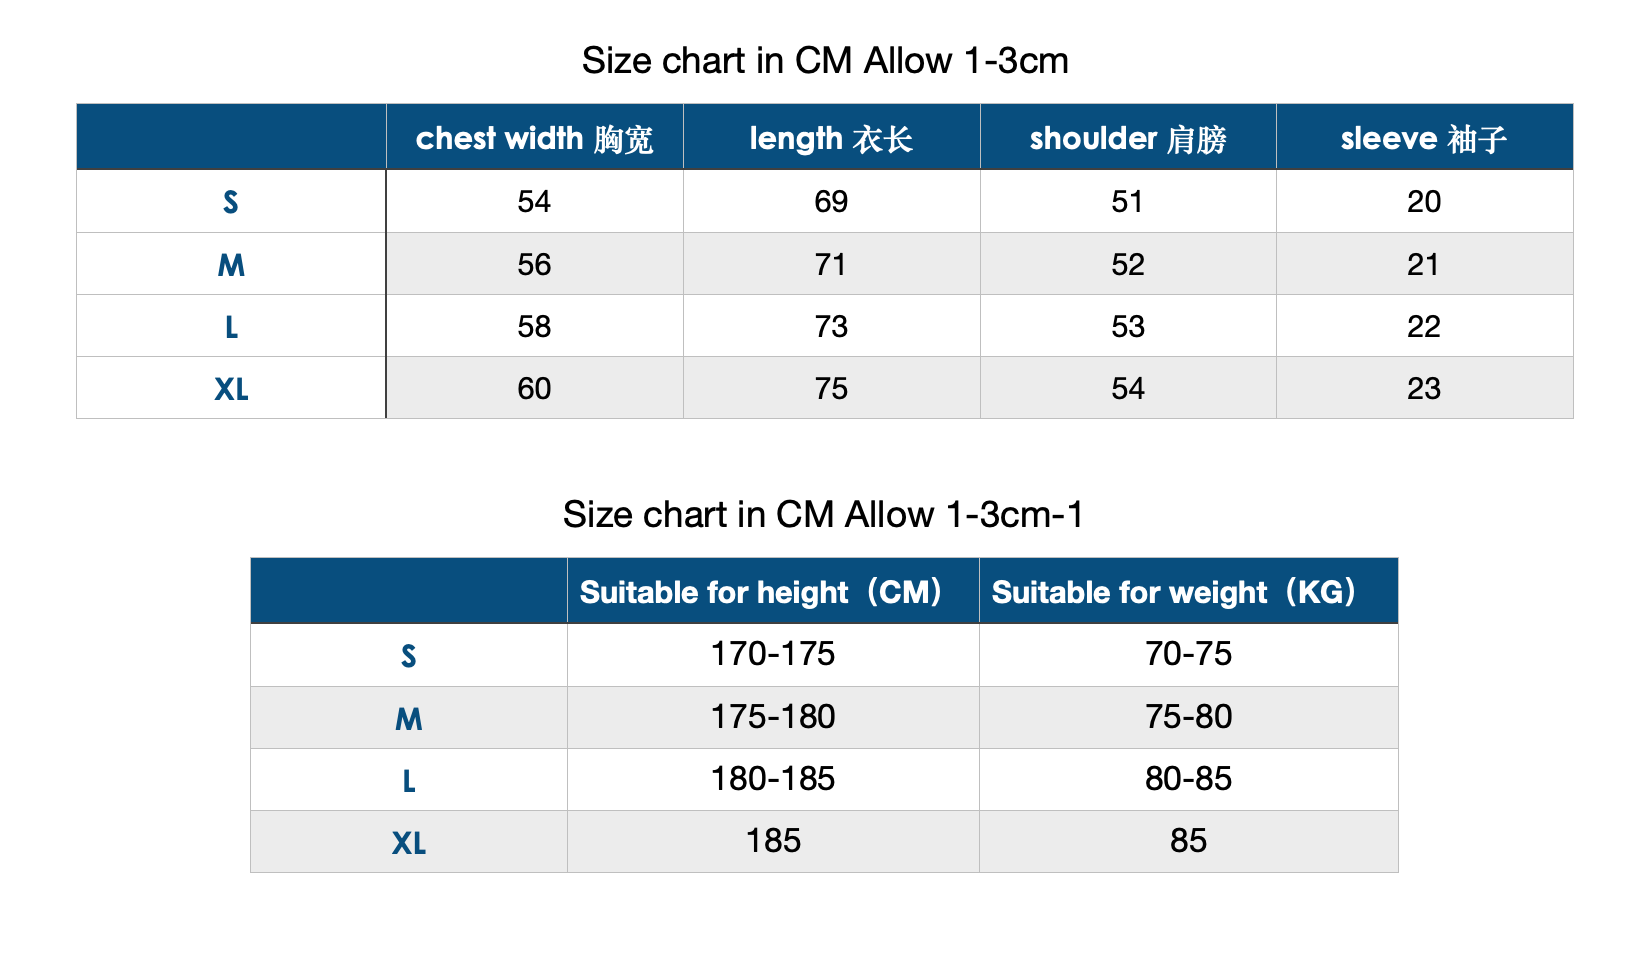Select the L row label in height/weight table
This screenshot has width=1648, height=954.
coord(408,780)
